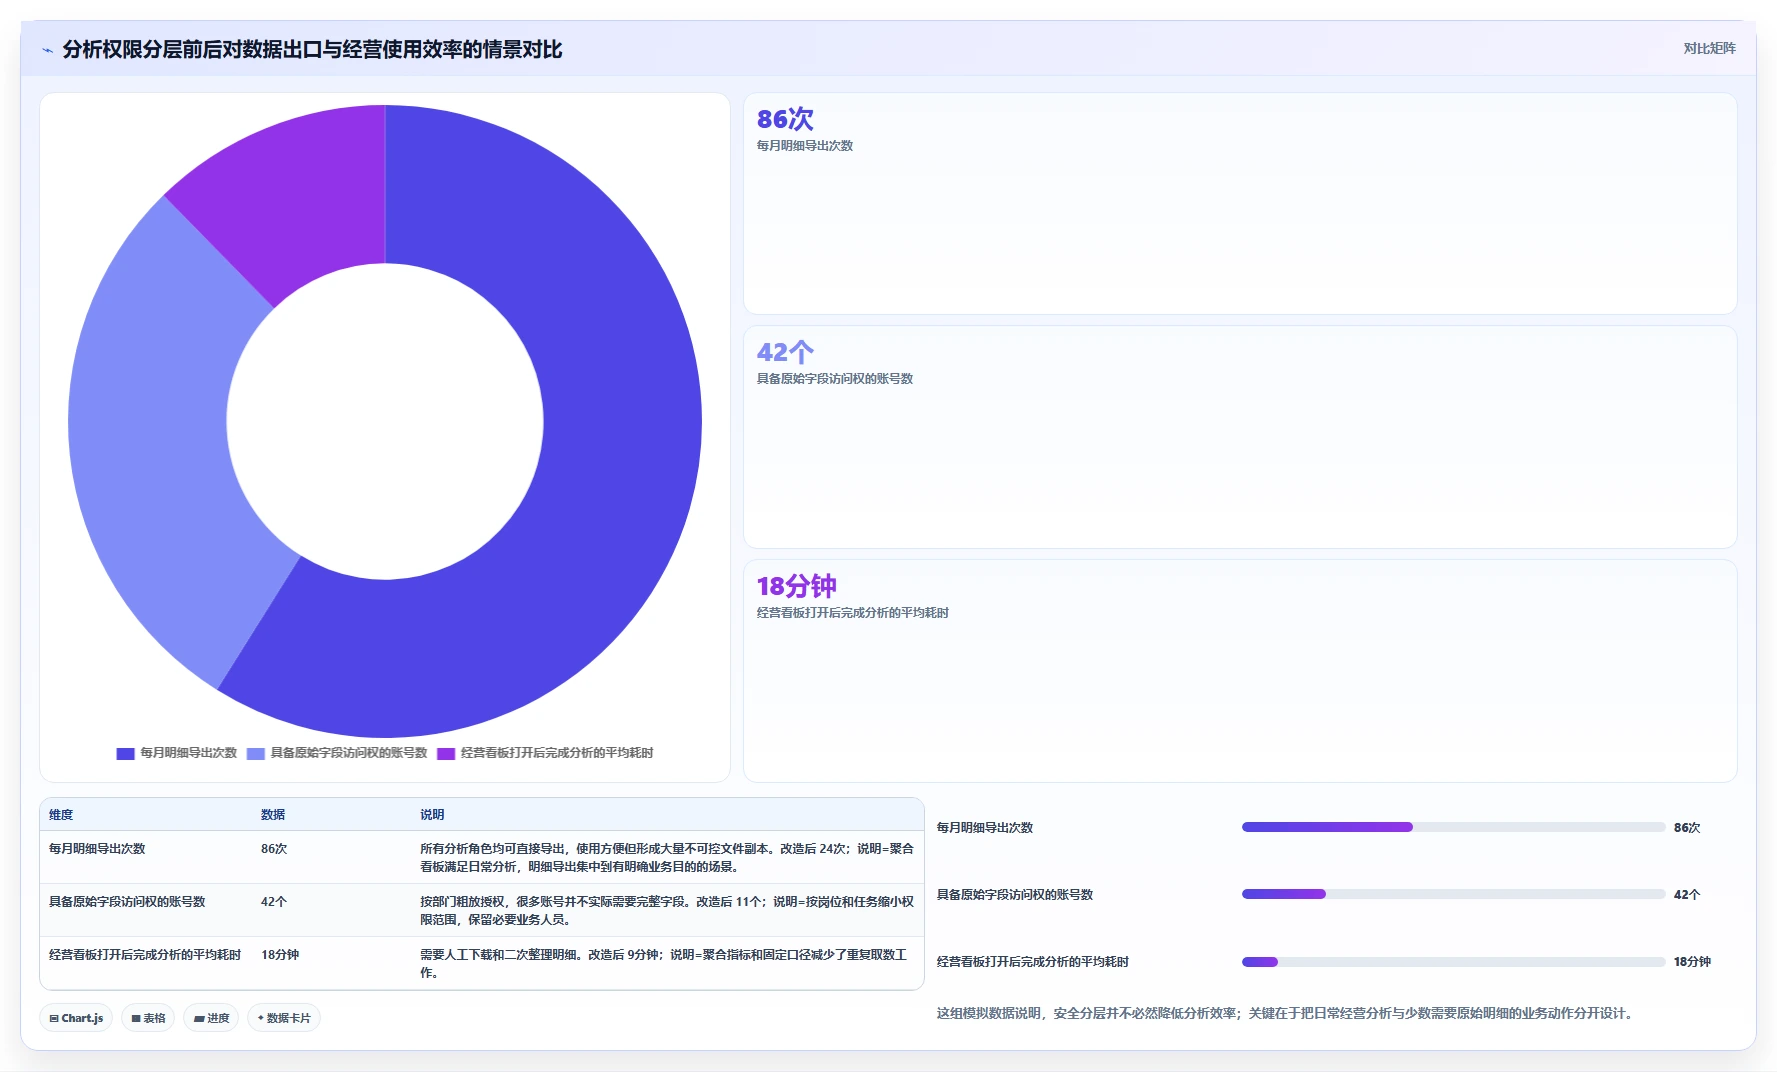Click the 经营看板打开后完成分析的平均耗时 progress row label
The image size is (1777, 1072).
(x=1033, y=962)
